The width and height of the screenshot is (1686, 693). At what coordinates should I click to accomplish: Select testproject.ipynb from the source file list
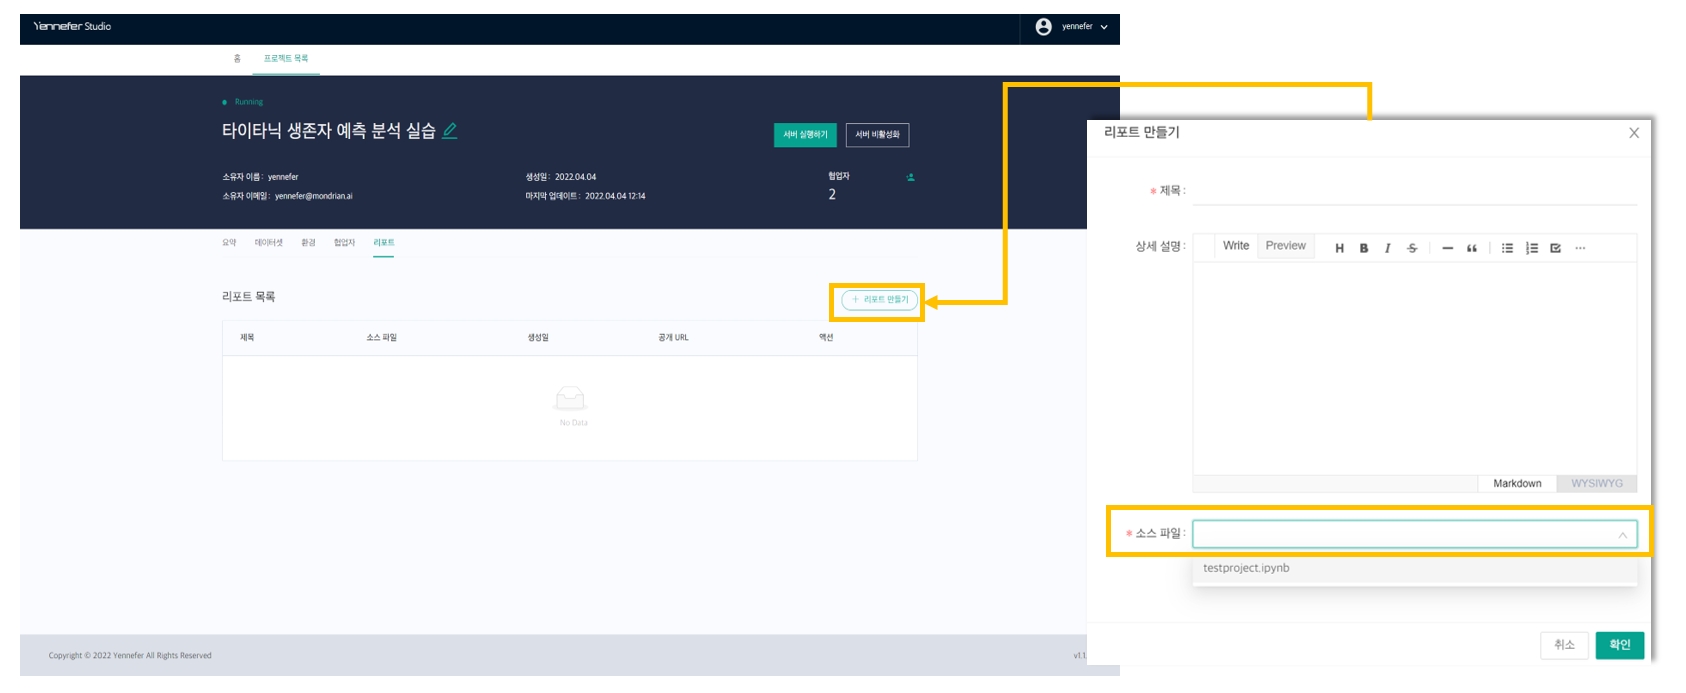click(1246, 568)
